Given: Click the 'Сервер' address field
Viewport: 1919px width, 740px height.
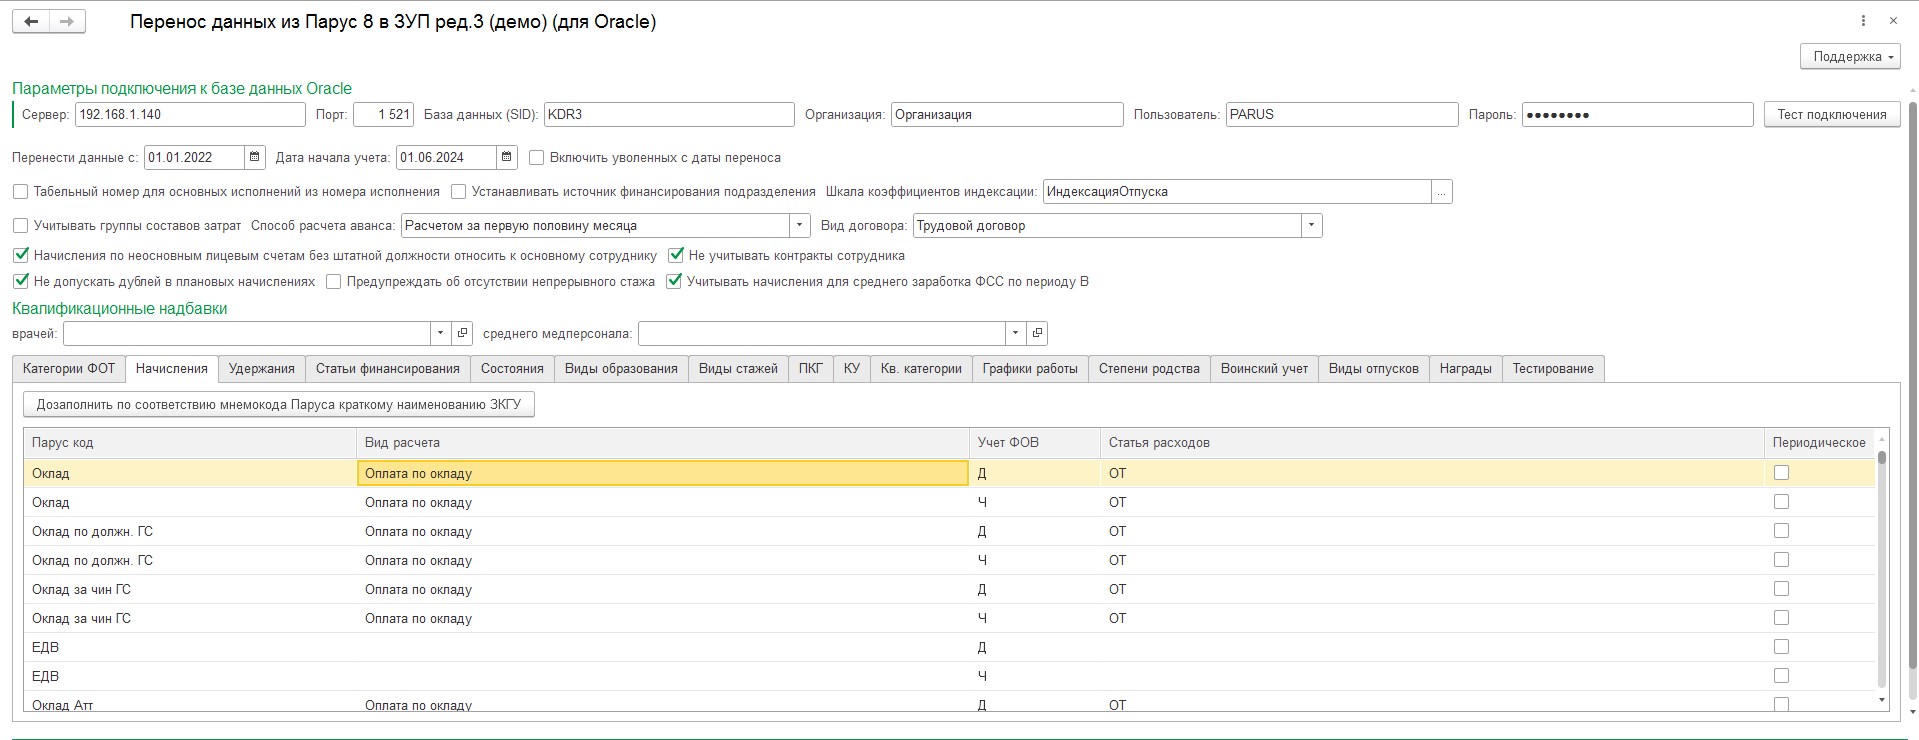Looking at the screenshot, I should (190, 115).
